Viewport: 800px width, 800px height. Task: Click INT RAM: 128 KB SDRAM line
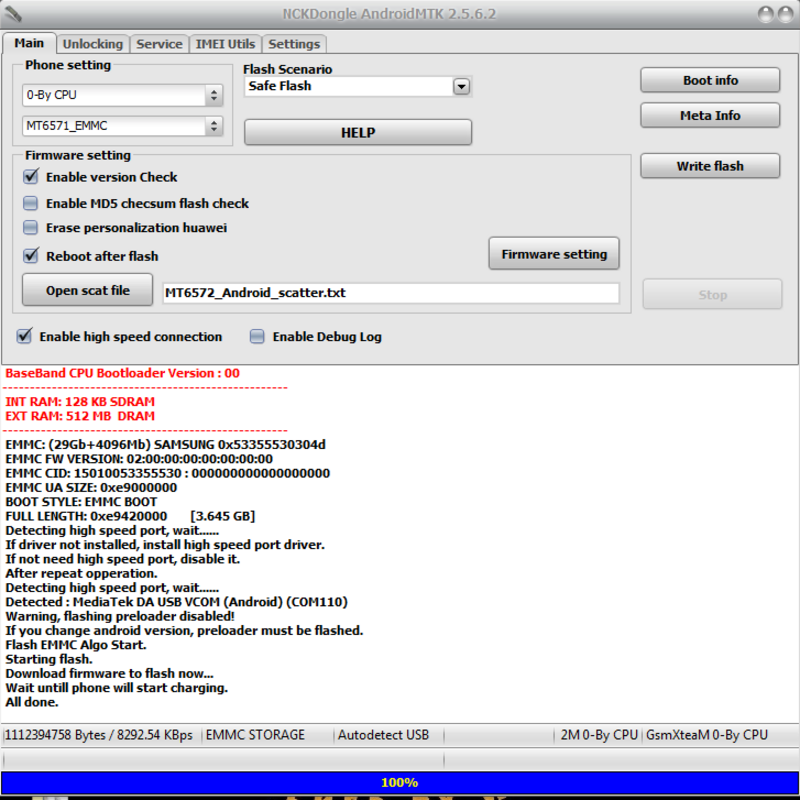point(80,402)
